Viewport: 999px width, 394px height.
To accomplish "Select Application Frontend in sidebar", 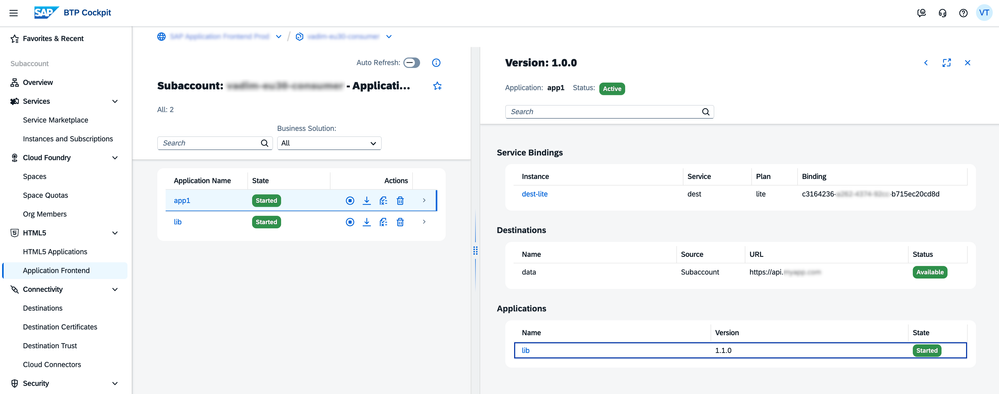I will pyautogui.click(x=65, y=270).
